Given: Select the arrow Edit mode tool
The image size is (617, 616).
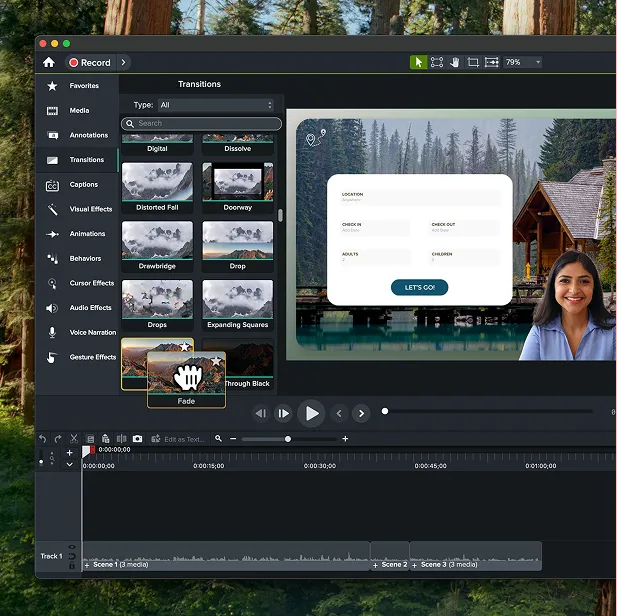Looking at the screenshot, I should tap(418, 62).
